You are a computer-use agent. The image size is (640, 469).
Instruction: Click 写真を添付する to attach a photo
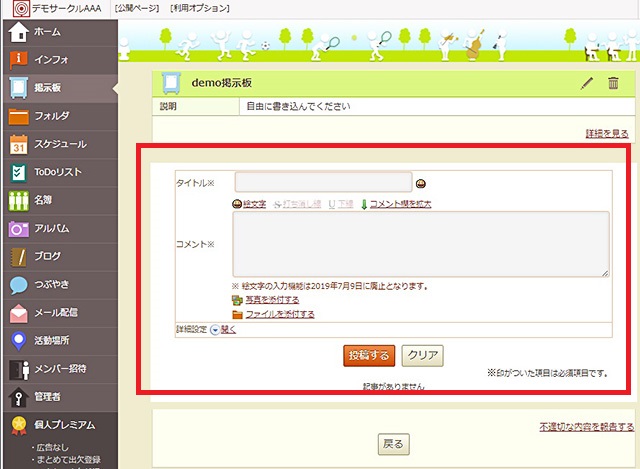[x=265, y=299]
